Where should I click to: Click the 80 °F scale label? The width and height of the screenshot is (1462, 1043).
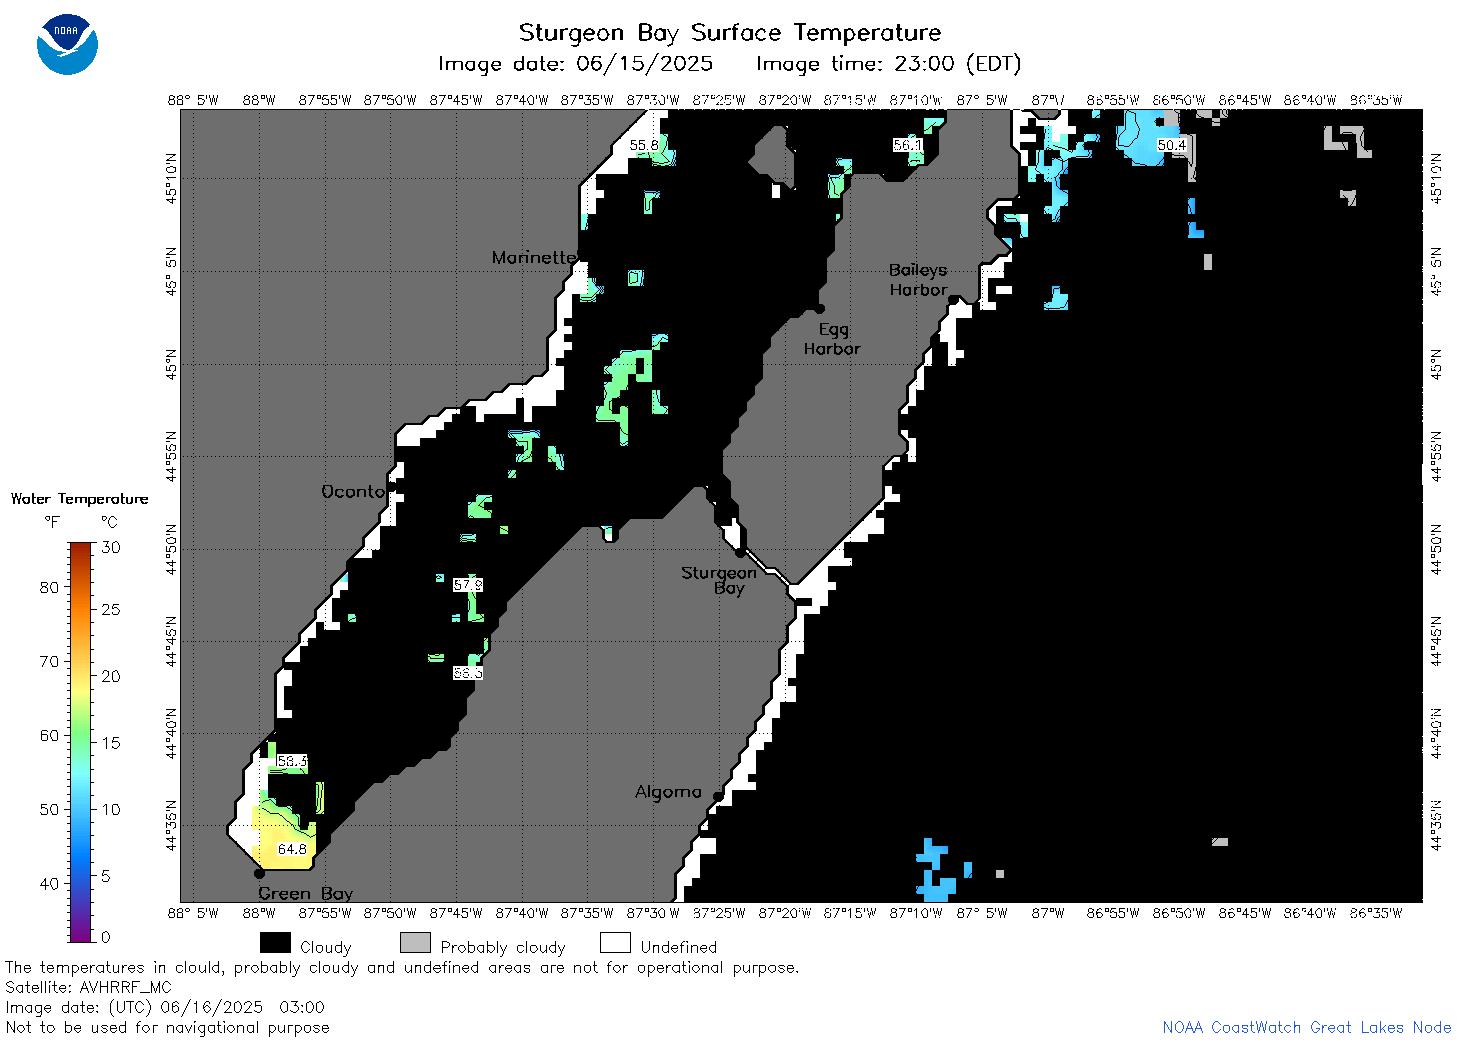[x=49, y=587]
